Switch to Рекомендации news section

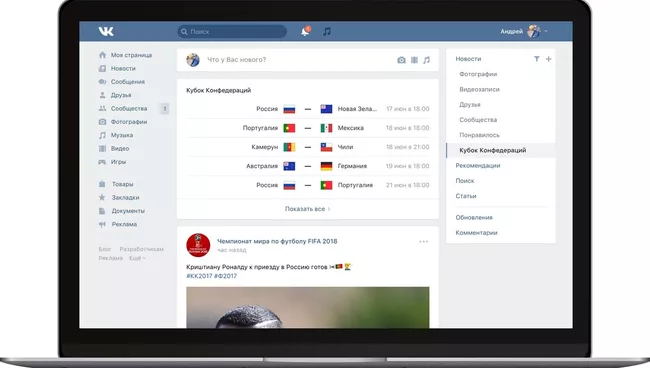pyautogui.click(x=478, y=166)
